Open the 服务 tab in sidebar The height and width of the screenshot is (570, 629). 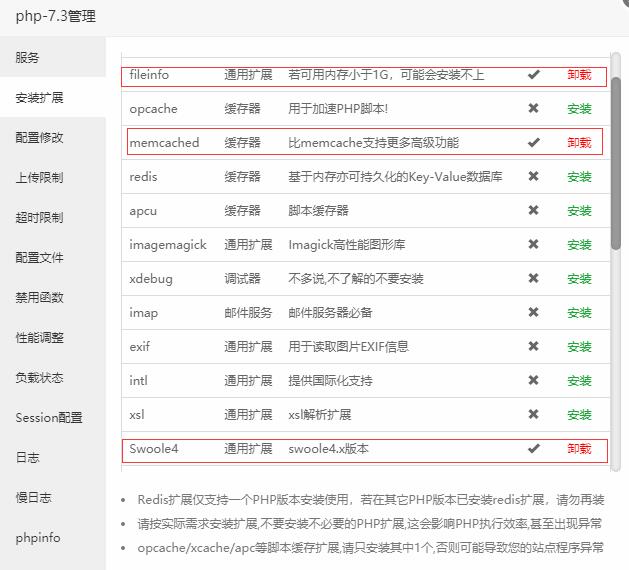(x=28, y=58)
